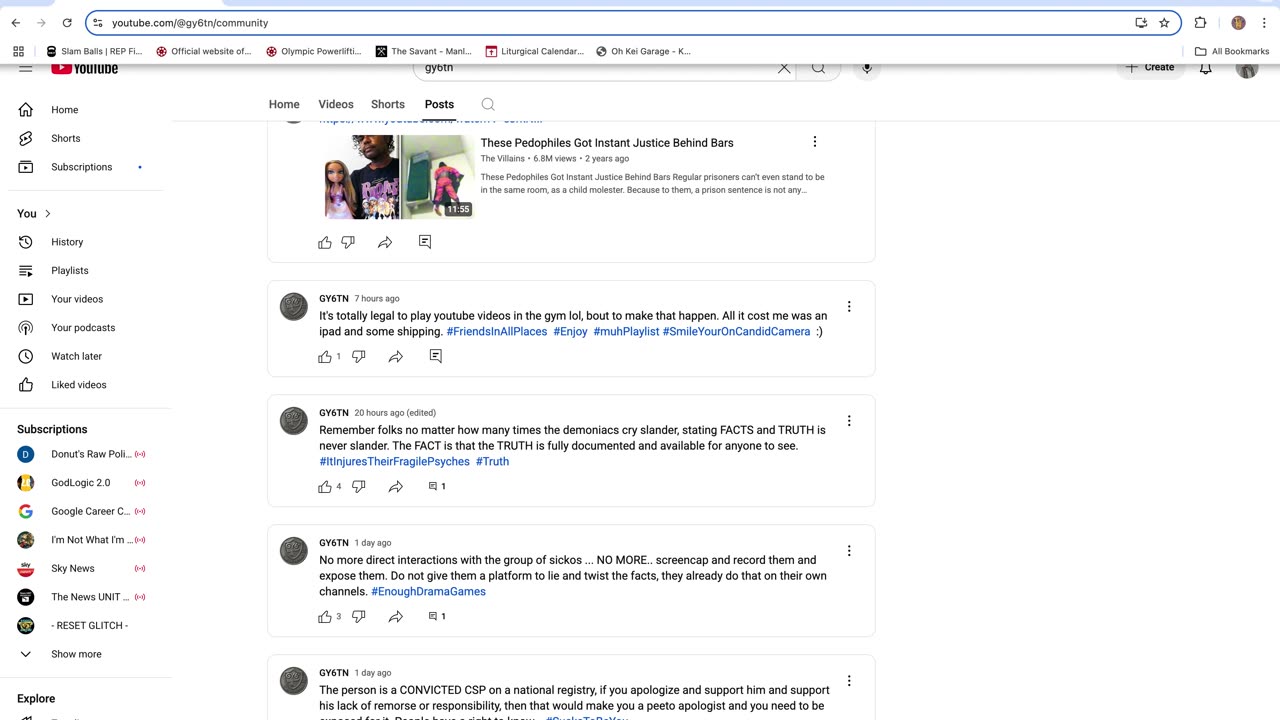Image resolution: width=1280 pixels, height=720 pixels.
Task: Open Your podcasts in the sidebar
Action: click(x=85, y=327)
